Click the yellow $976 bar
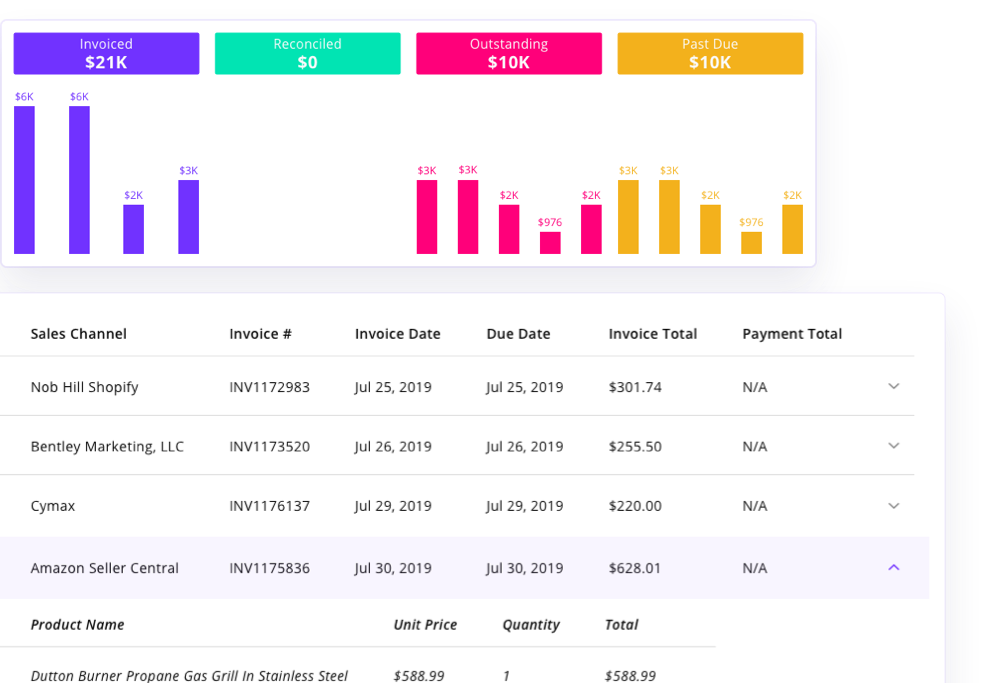 point(752,240)
